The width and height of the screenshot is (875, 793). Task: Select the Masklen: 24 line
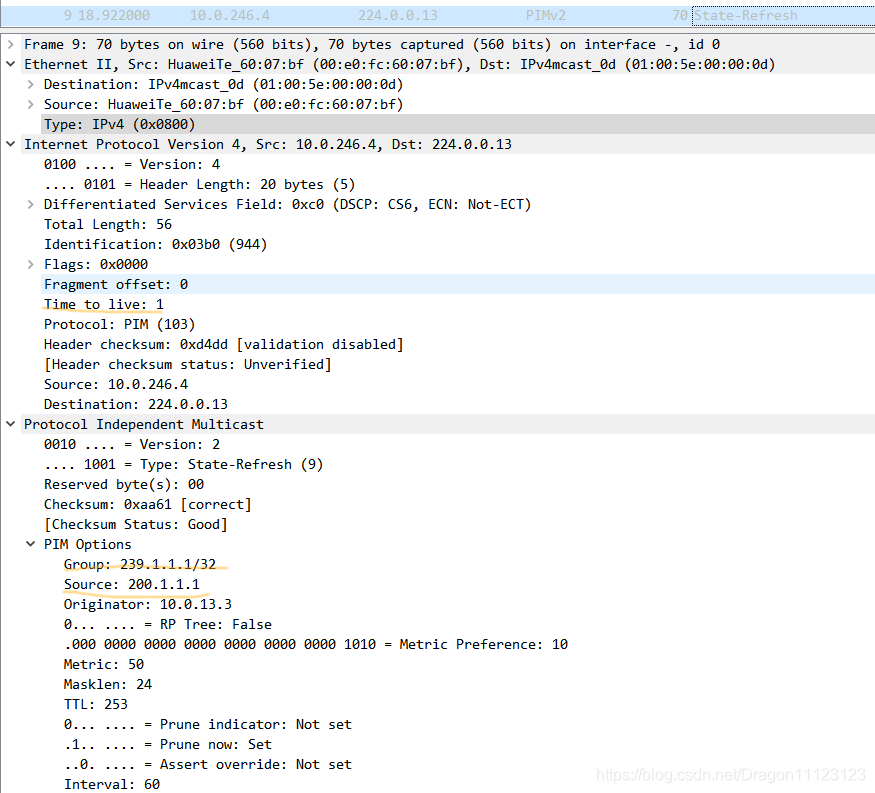click(x=108, y=684)
